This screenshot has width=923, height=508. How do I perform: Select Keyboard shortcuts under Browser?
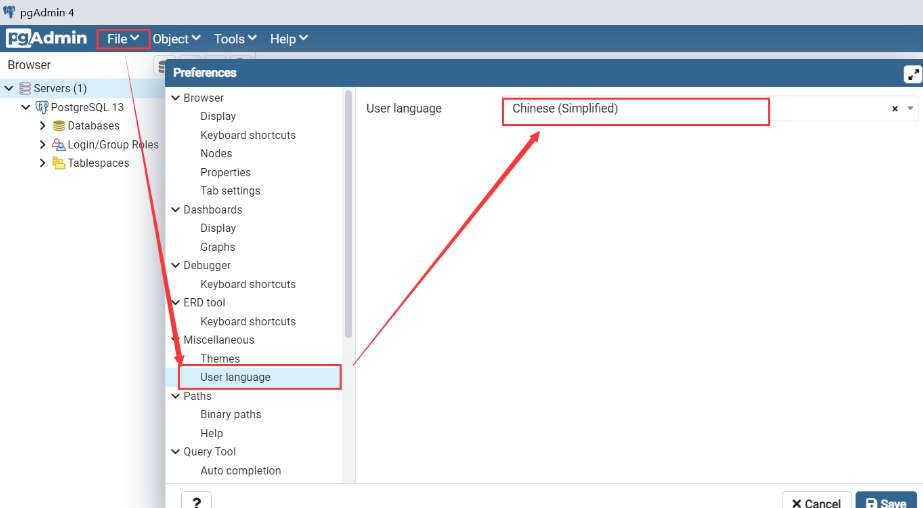click(248, 135)
